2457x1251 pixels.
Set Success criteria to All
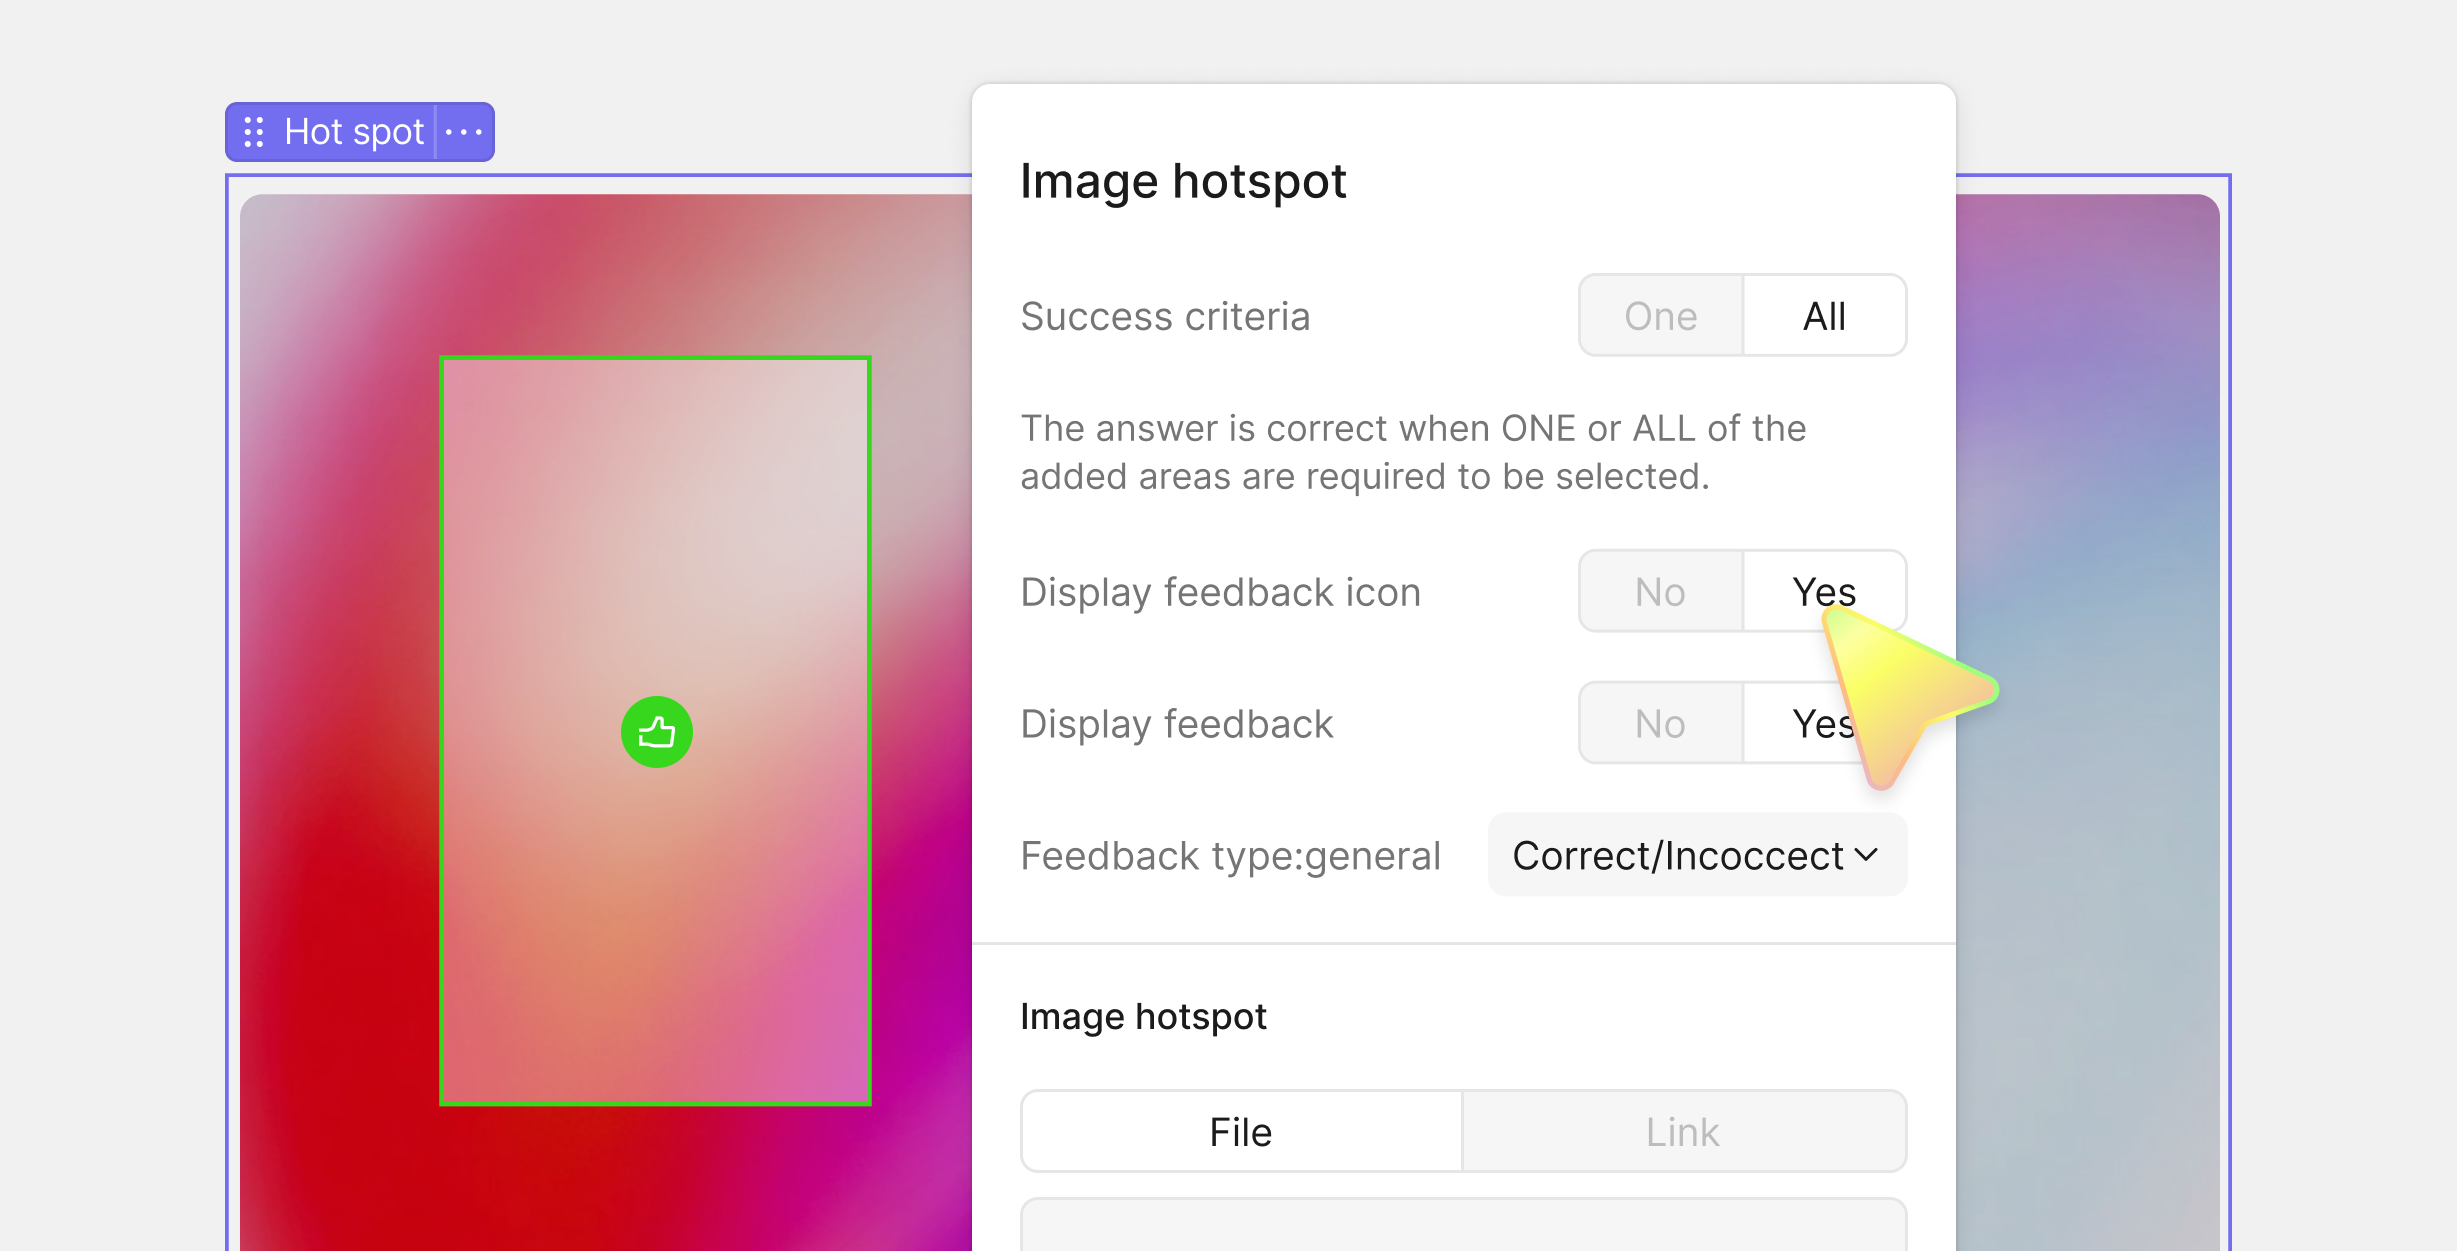click(x=1824, y=316)
